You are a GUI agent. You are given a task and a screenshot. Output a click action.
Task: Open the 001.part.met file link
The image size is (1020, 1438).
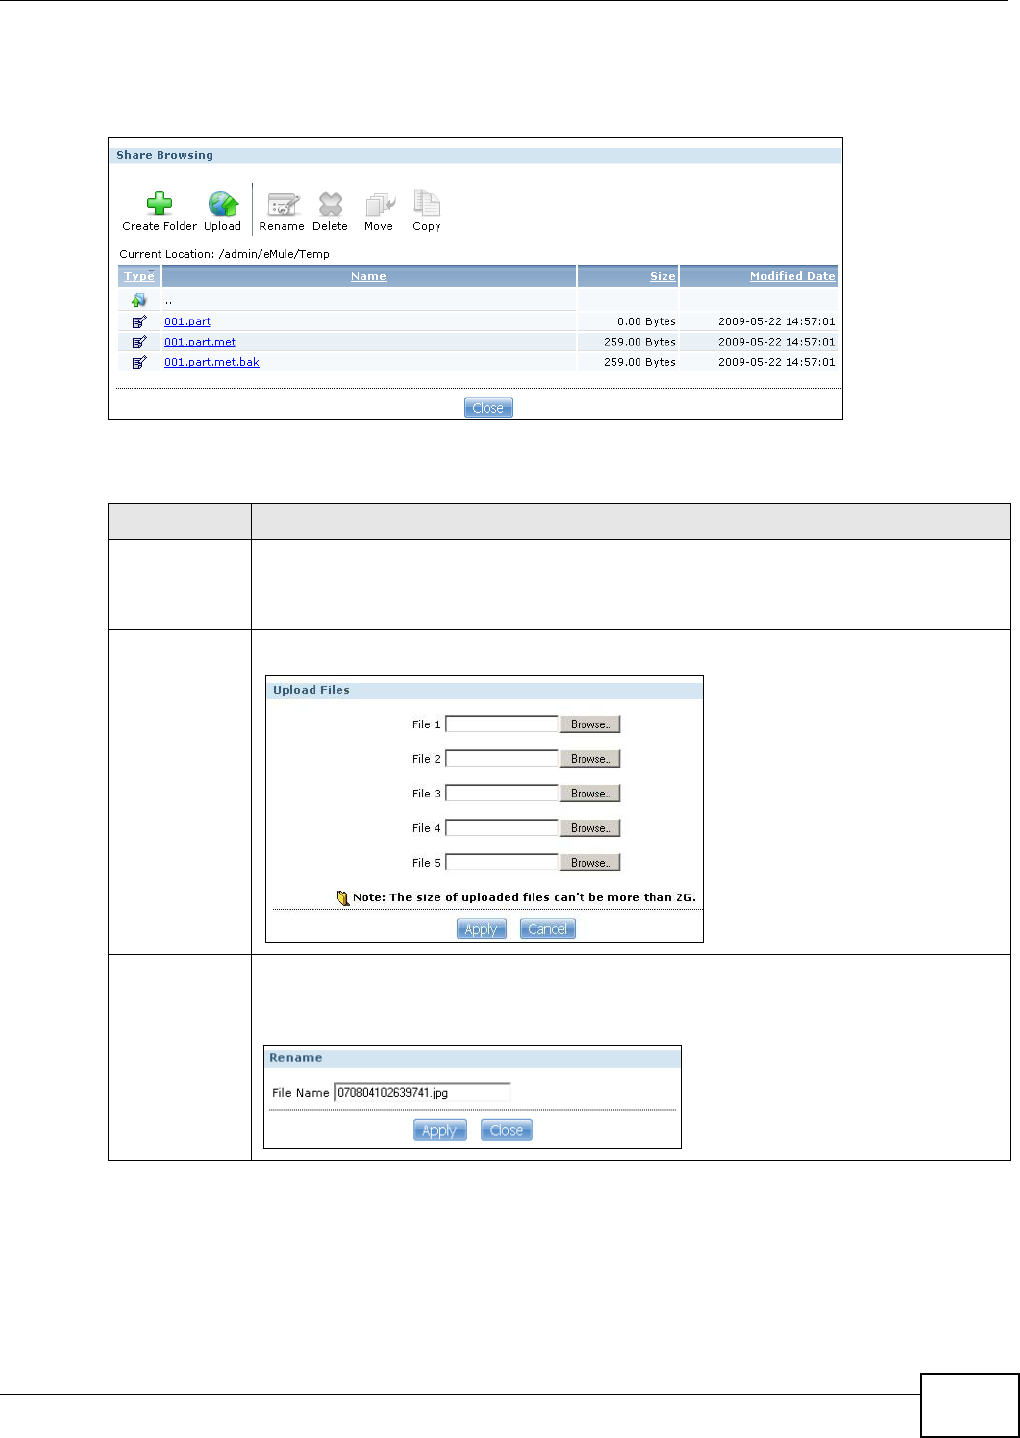point(200,342)
